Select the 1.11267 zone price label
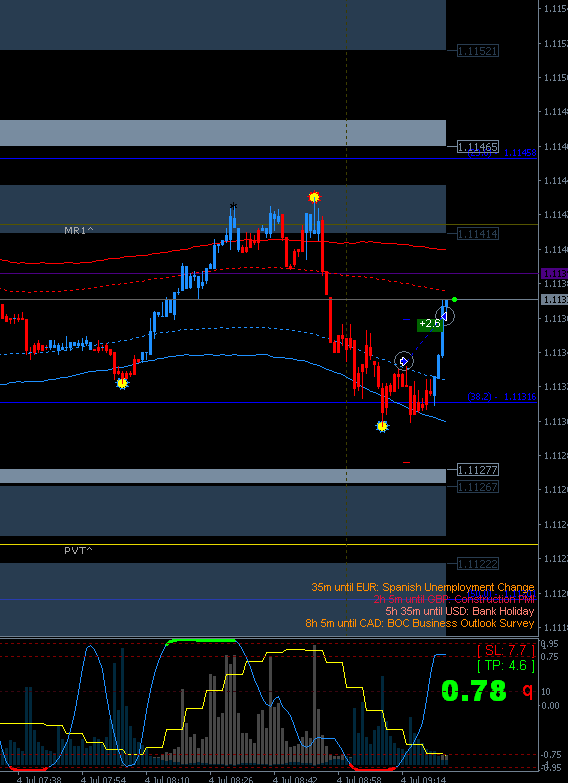568x783 pixels. point(478,487)
